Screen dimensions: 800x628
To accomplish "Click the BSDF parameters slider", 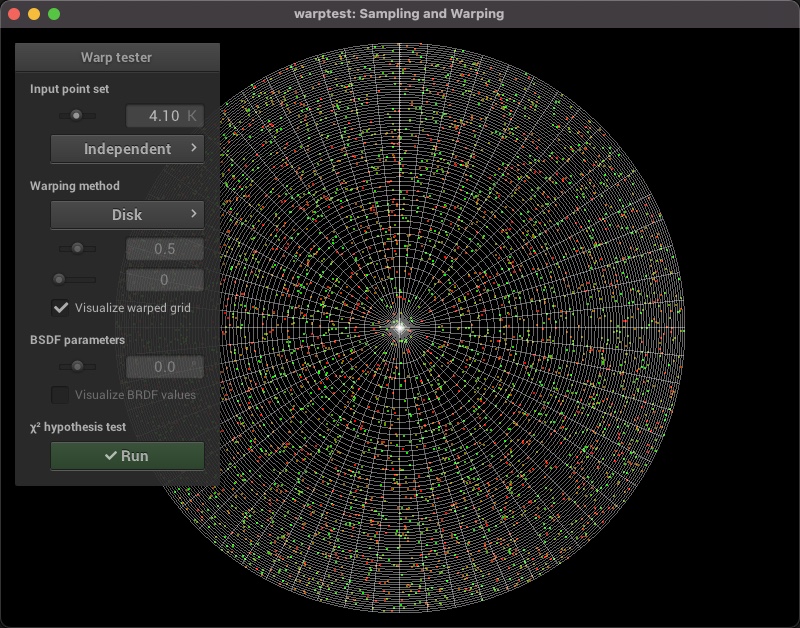I will 76,366.
